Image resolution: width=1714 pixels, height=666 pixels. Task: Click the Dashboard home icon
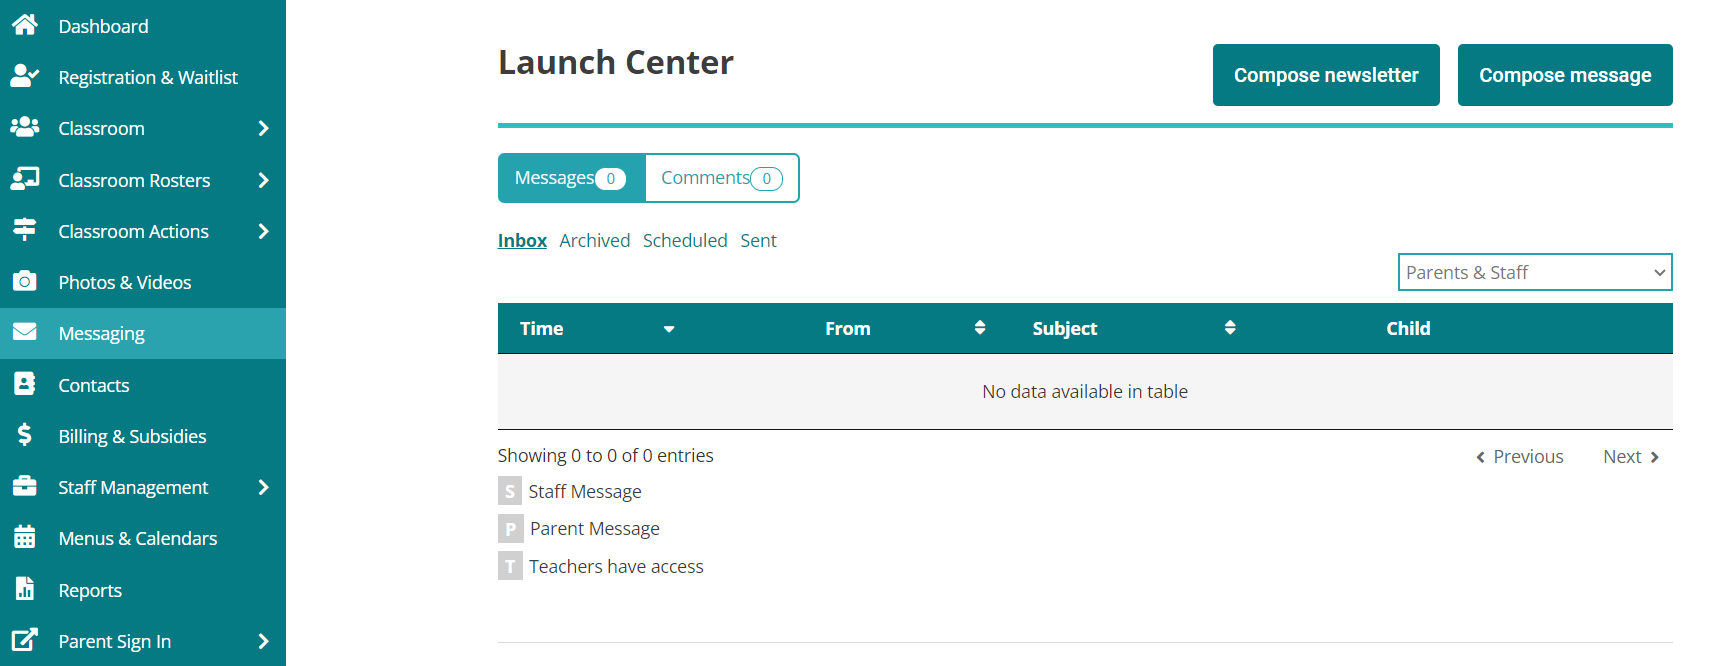coord(25,25)
